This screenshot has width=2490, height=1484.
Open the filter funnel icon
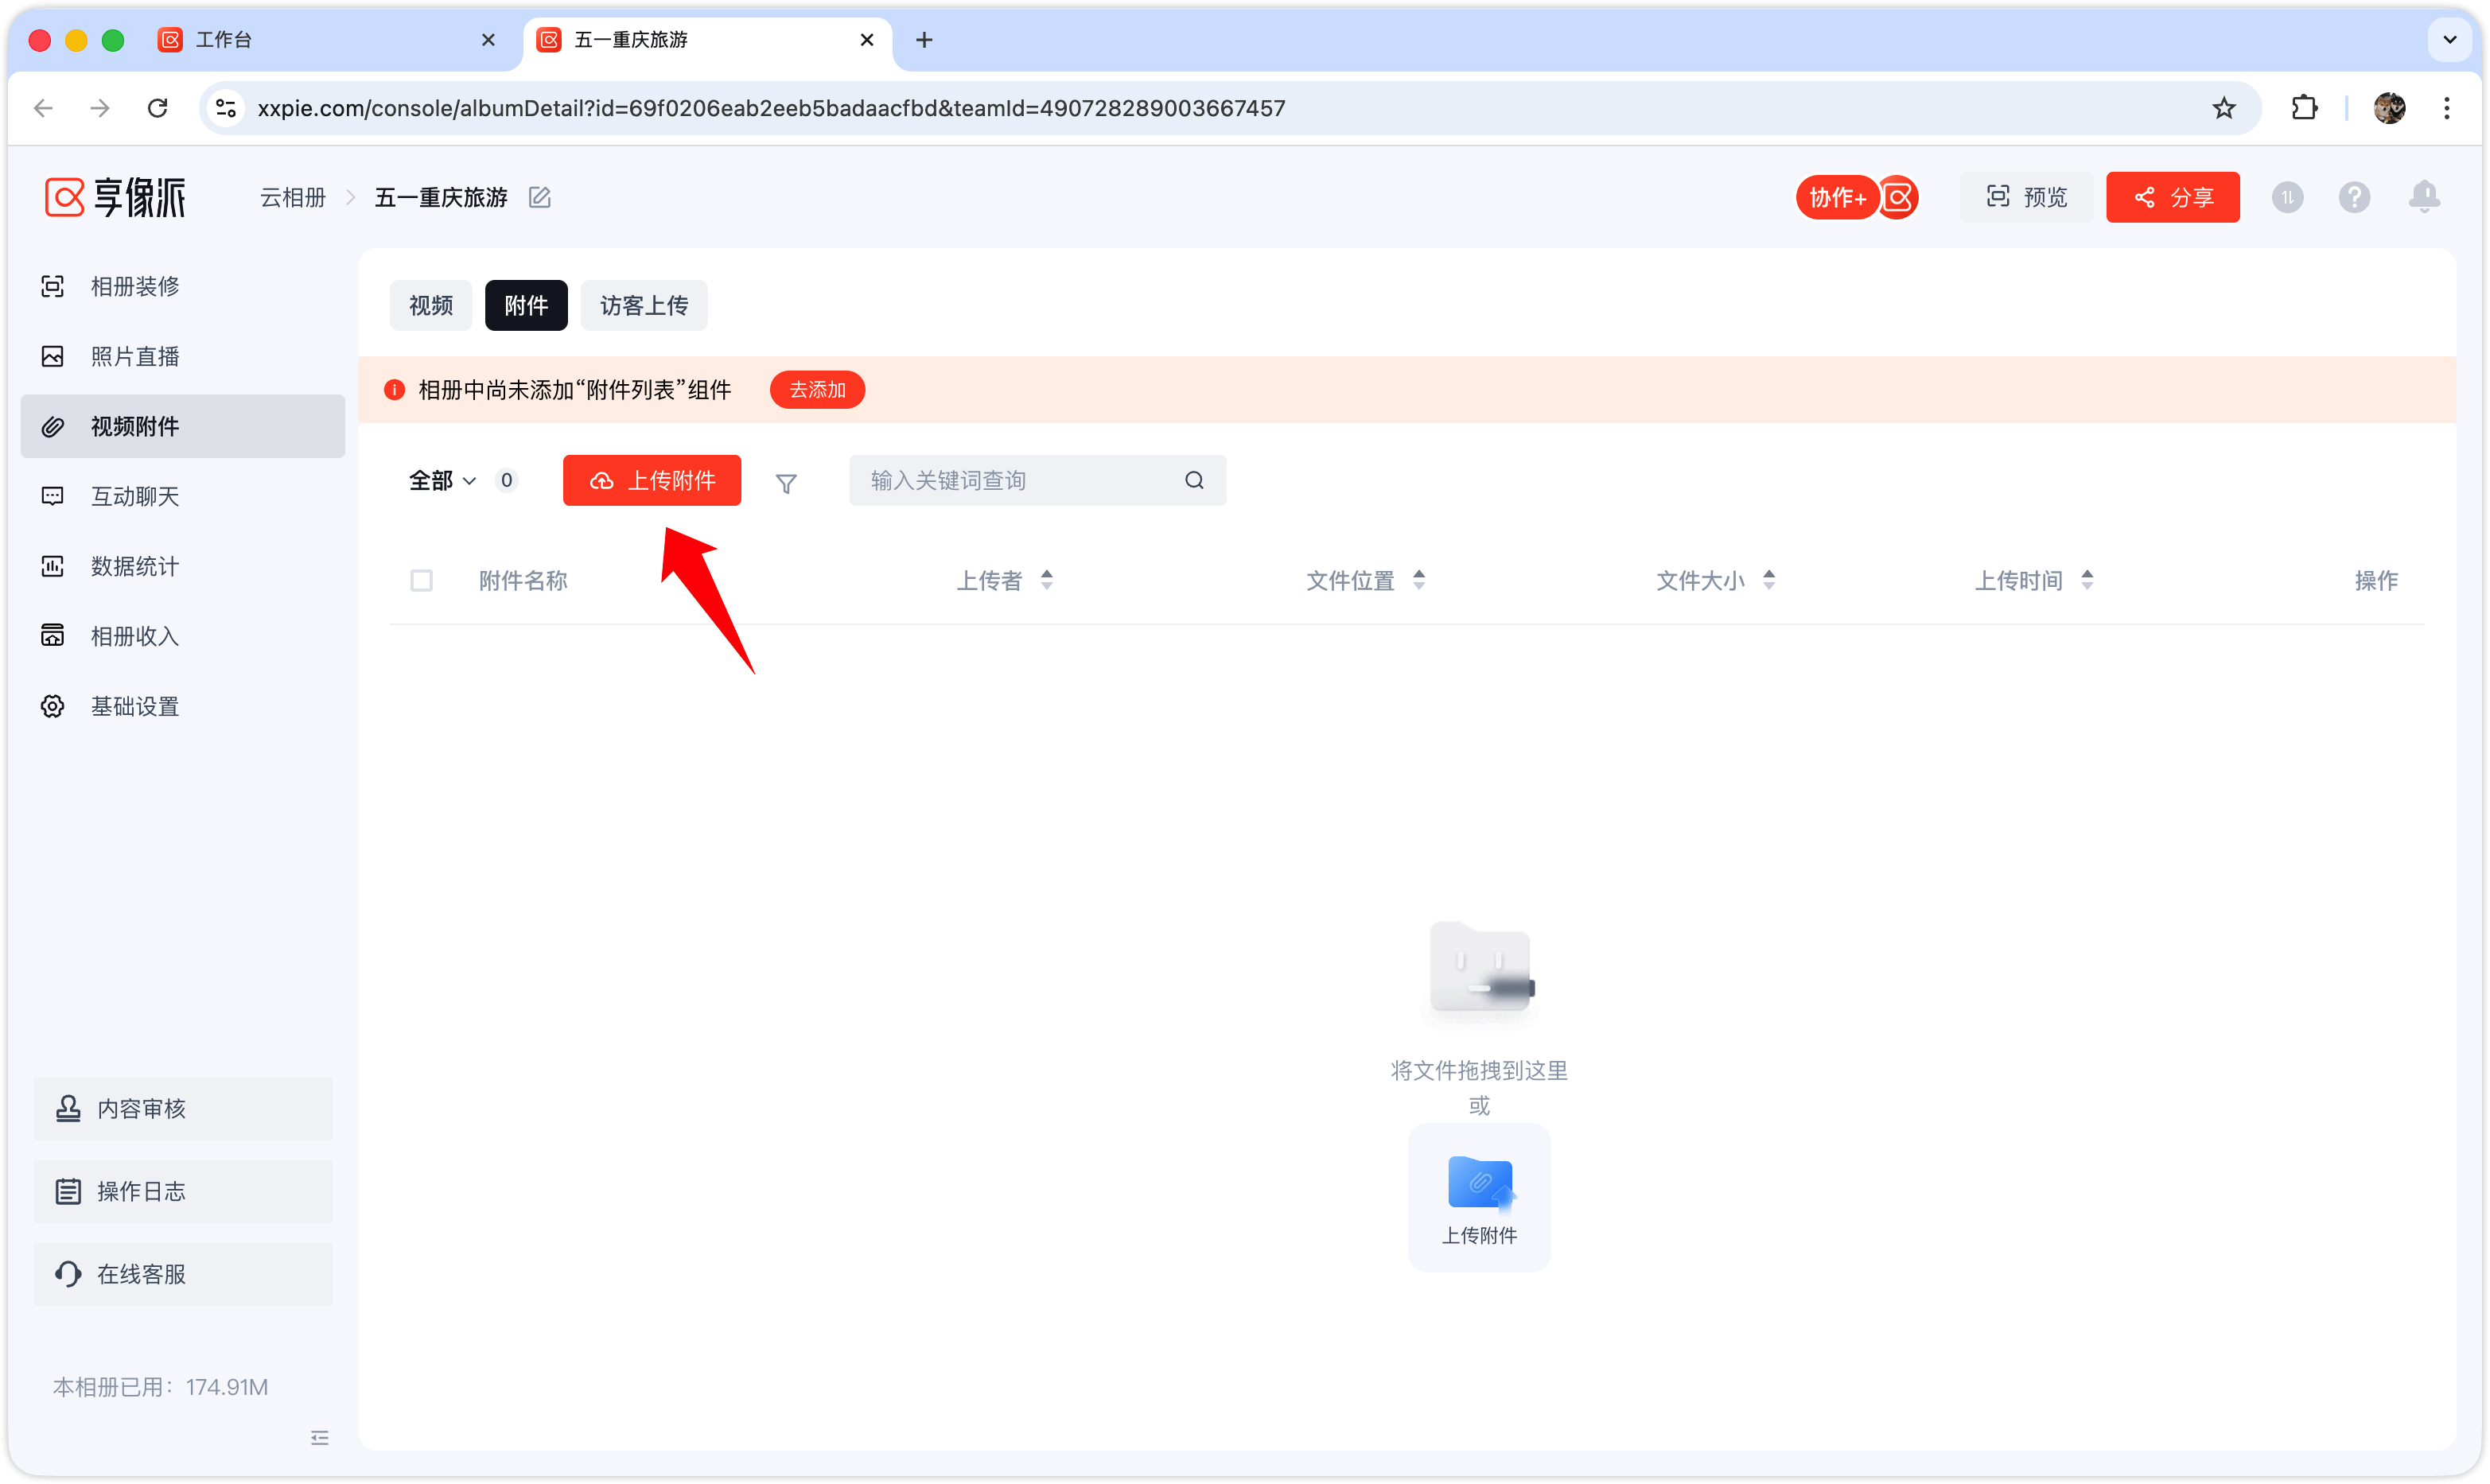786,483
